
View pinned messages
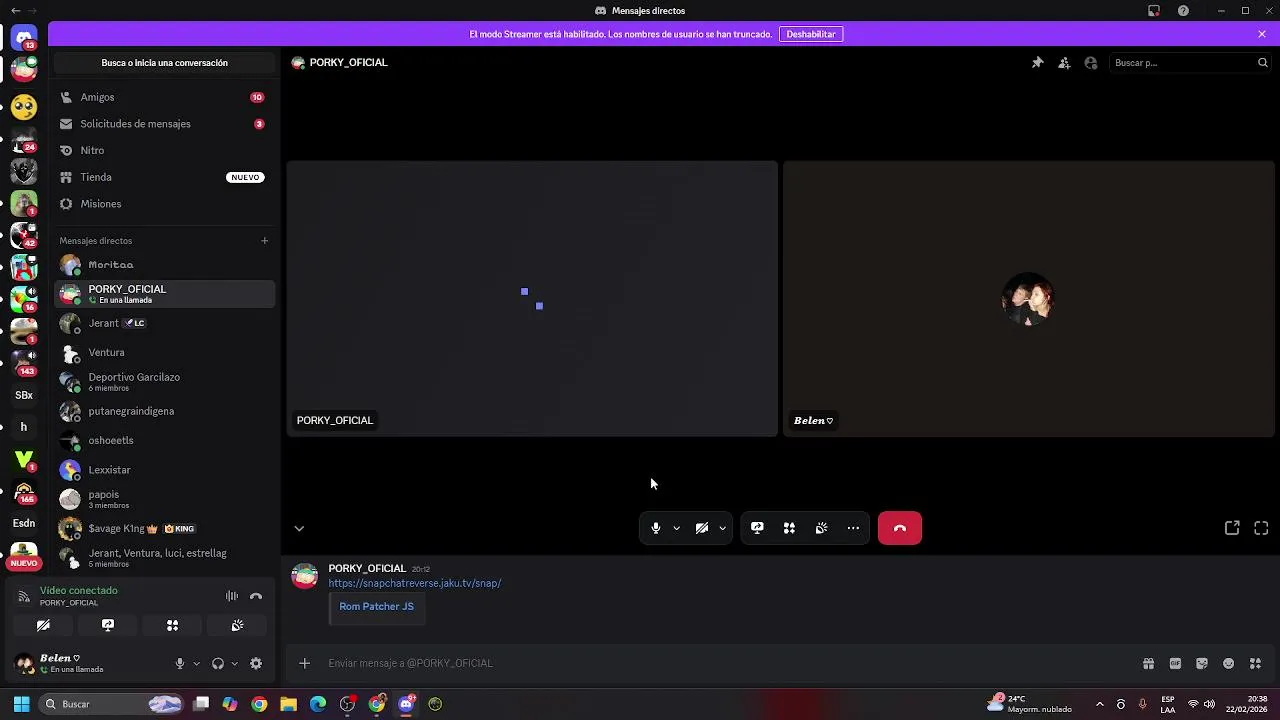click(1037, 63)
